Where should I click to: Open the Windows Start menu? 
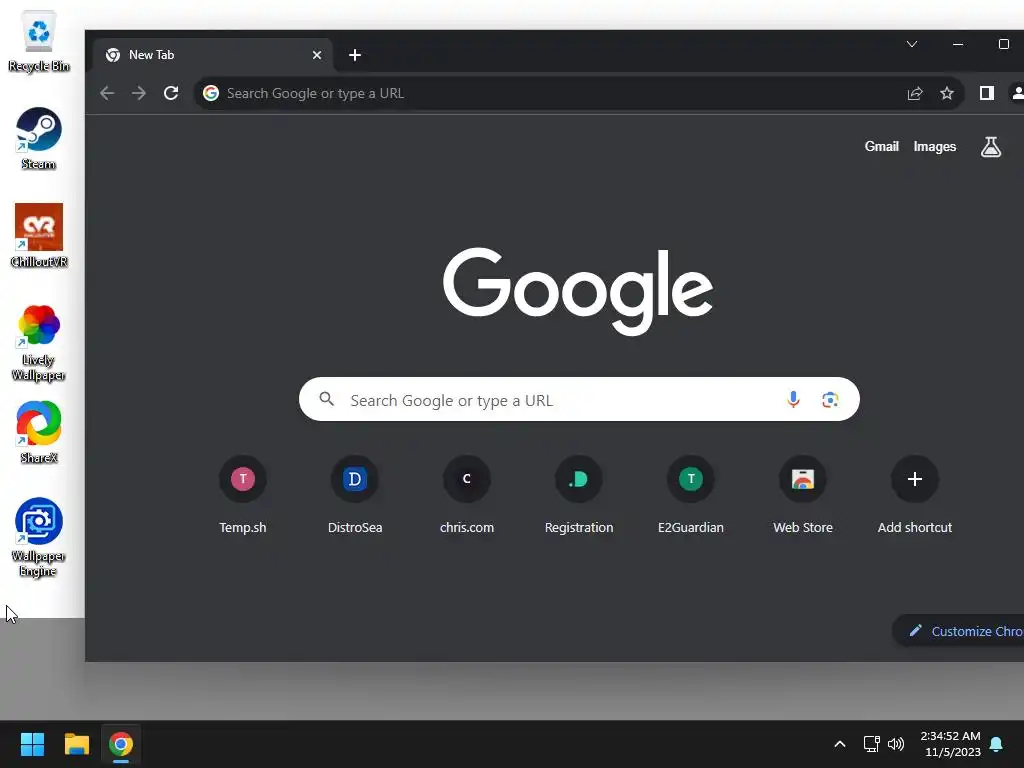click(32, 744)
